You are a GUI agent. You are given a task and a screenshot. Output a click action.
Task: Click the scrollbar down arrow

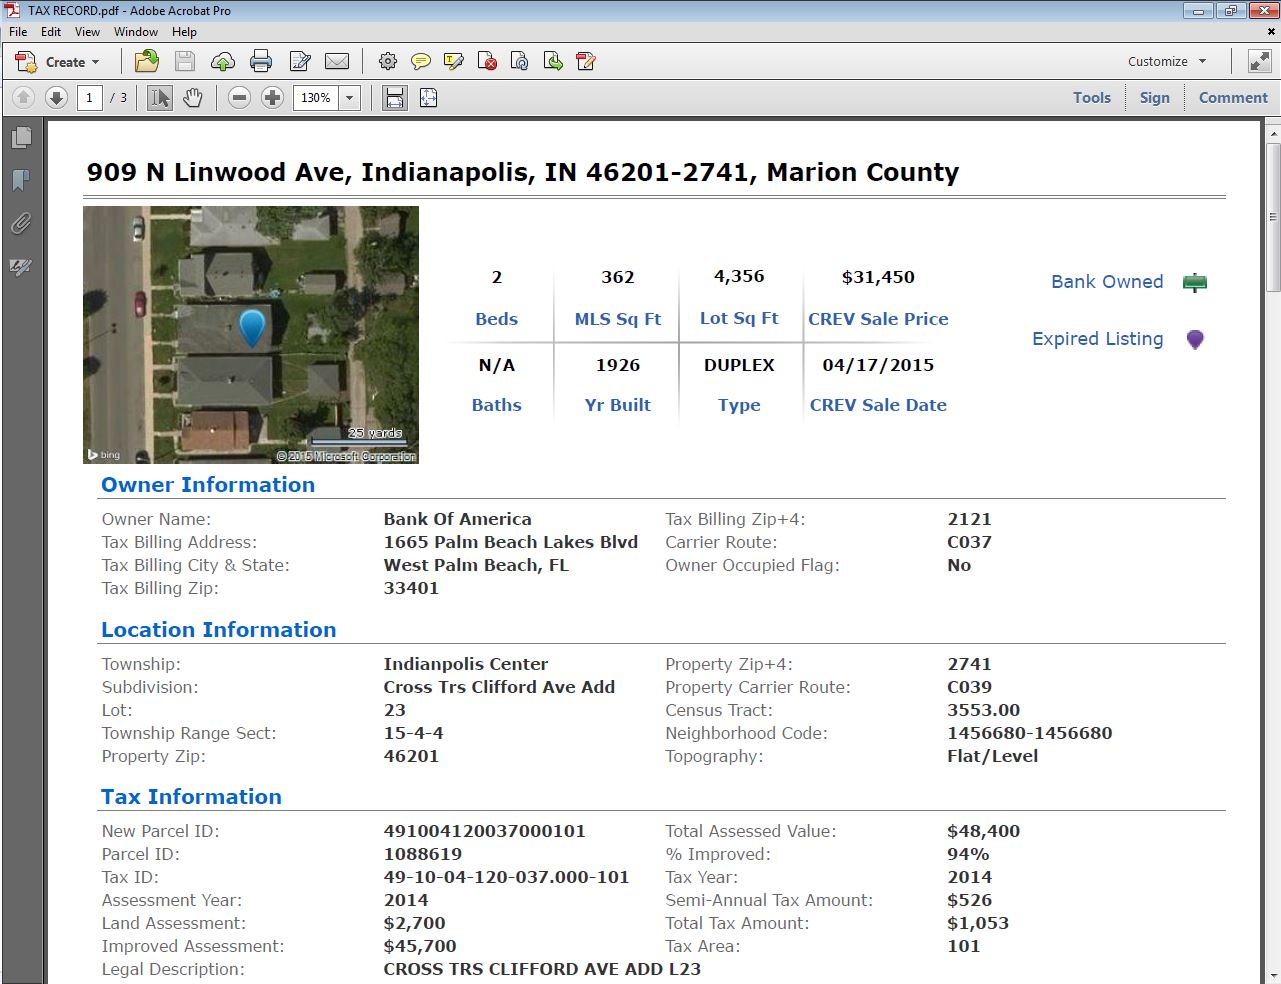click(1273, 975)
